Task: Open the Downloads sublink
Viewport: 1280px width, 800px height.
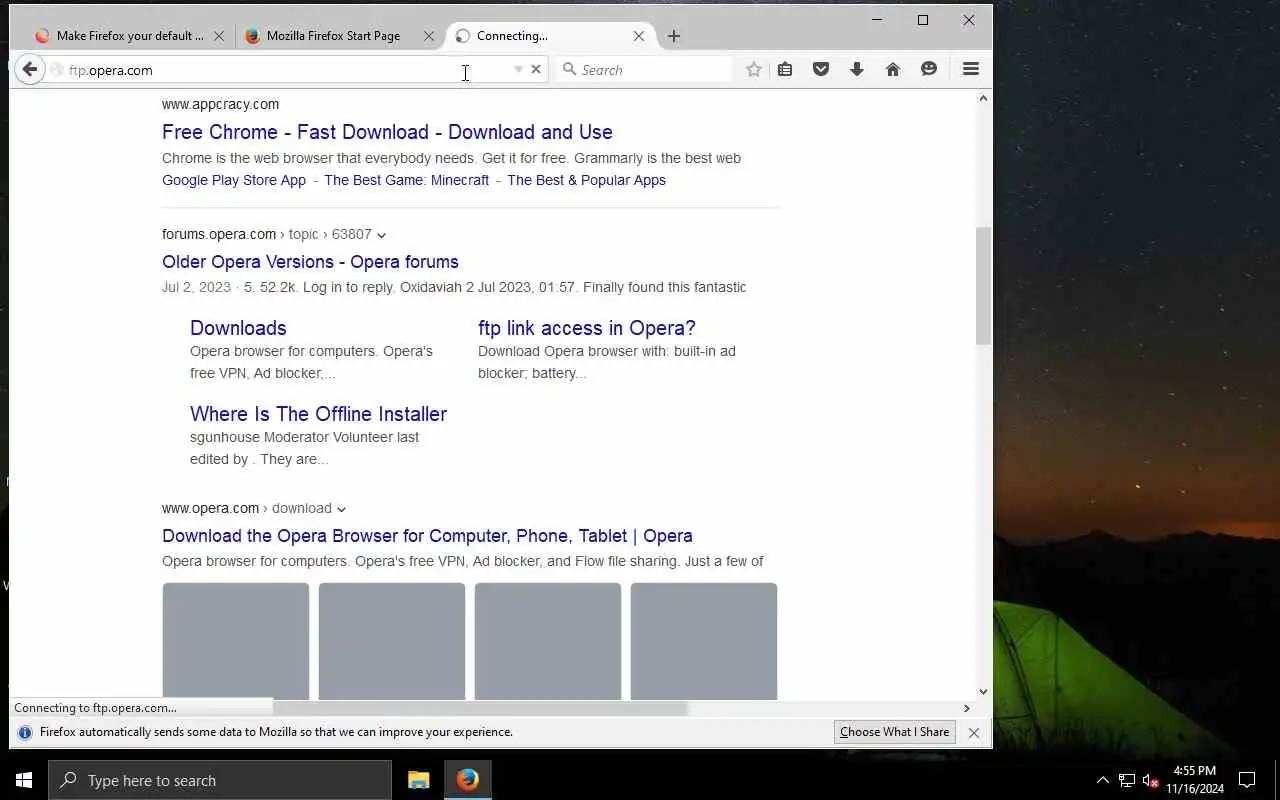Action: coord(238,328)
